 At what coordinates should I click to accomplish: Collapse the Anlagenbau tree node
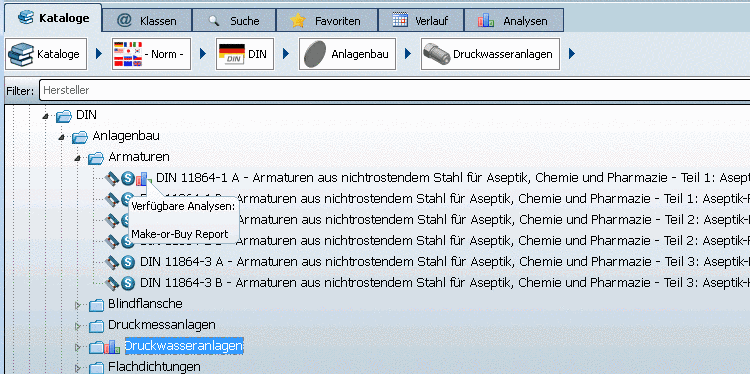point(61,137)
